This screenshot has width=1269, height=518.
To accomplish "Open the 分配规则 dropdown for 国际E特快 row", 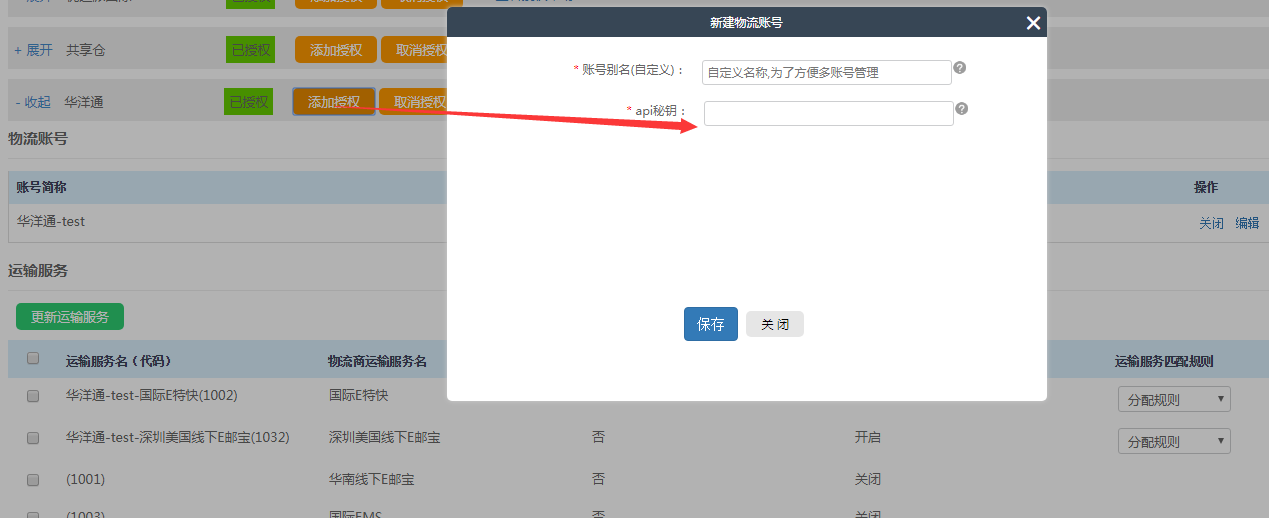I will 1173,400.
